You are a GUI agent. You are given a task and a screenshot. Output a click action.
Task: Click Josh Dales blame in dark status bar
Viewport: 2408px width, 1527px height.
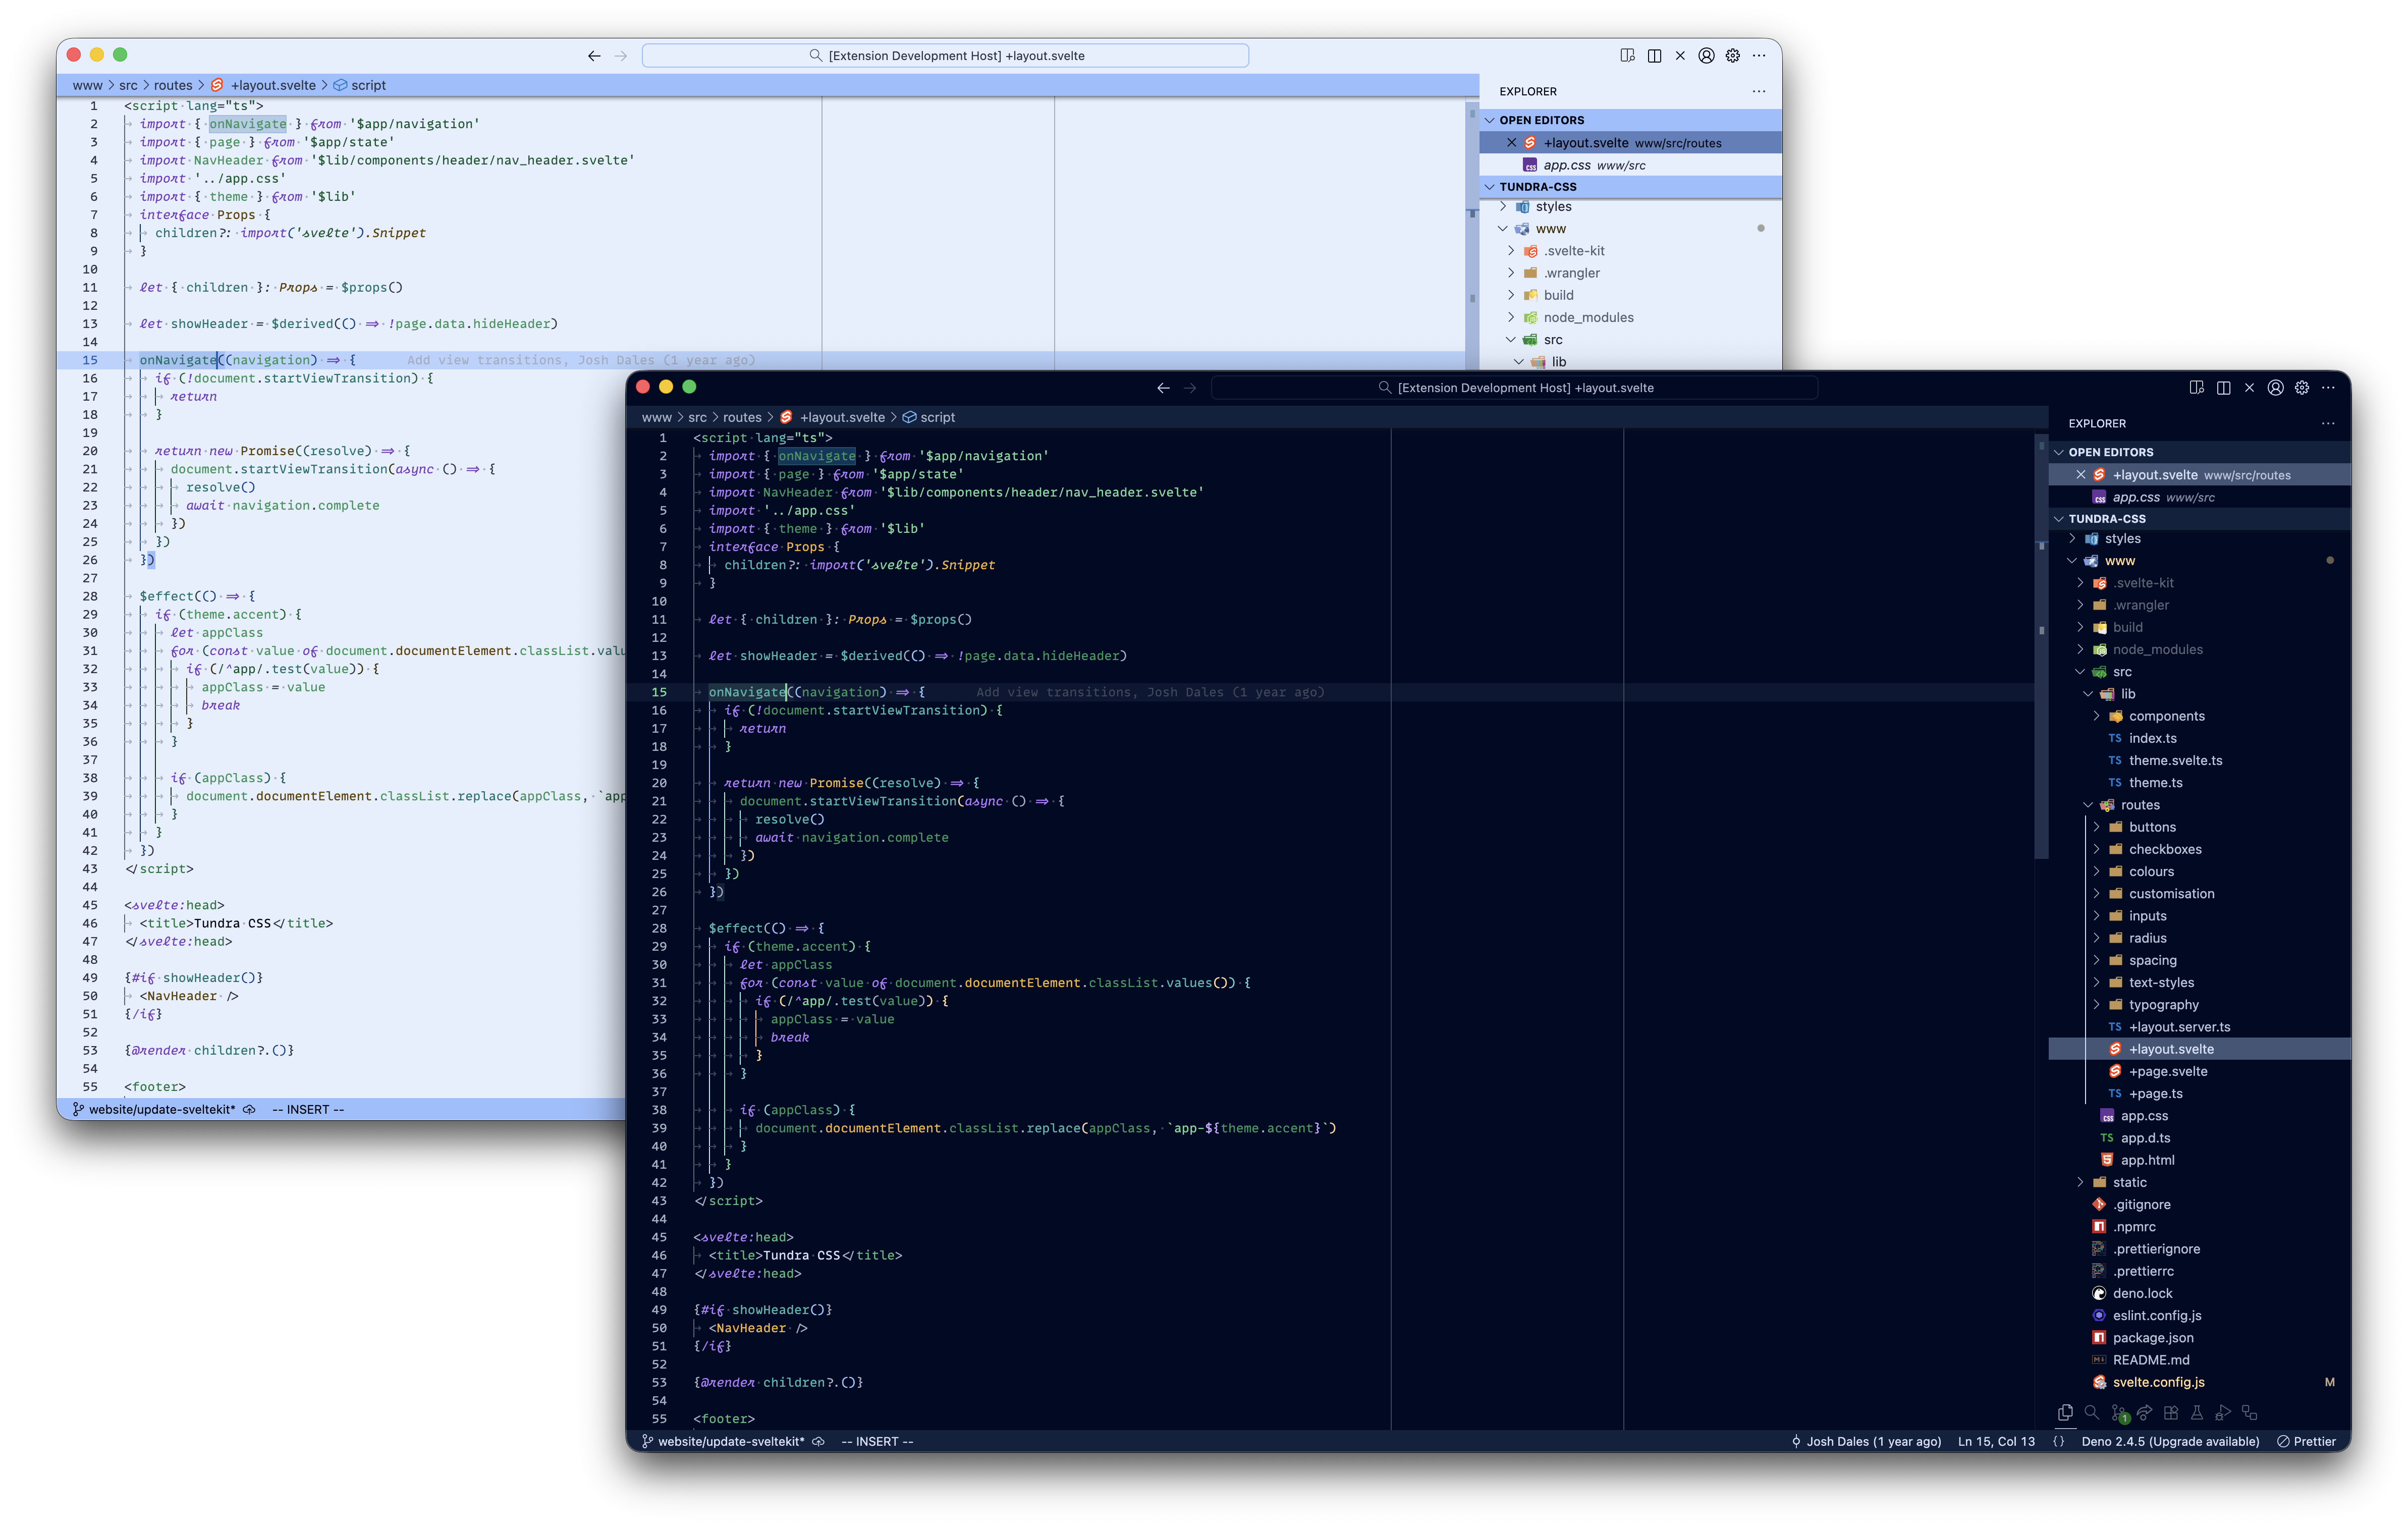pos(1866,1441)
